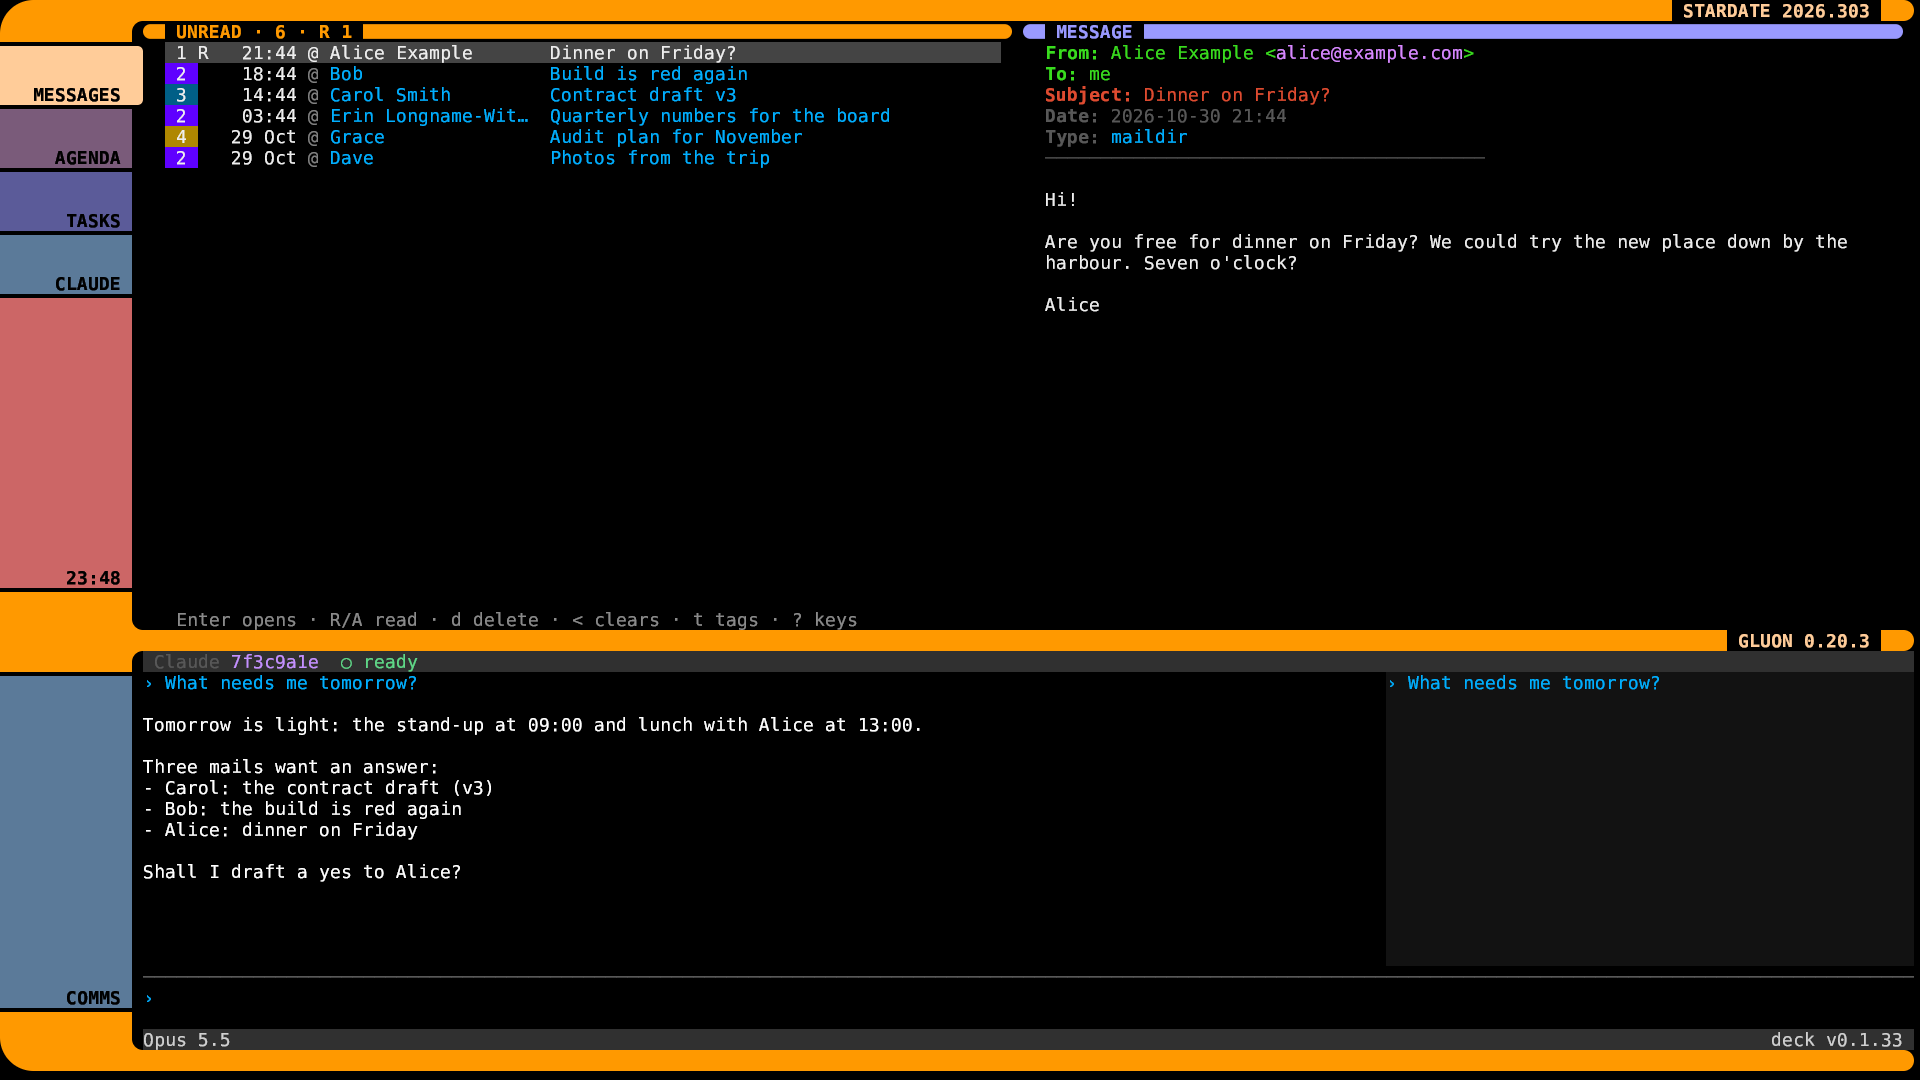Click the yellow tag badge 4 on Grace's row
The image size is (1920, 1080).
[181, 137]
